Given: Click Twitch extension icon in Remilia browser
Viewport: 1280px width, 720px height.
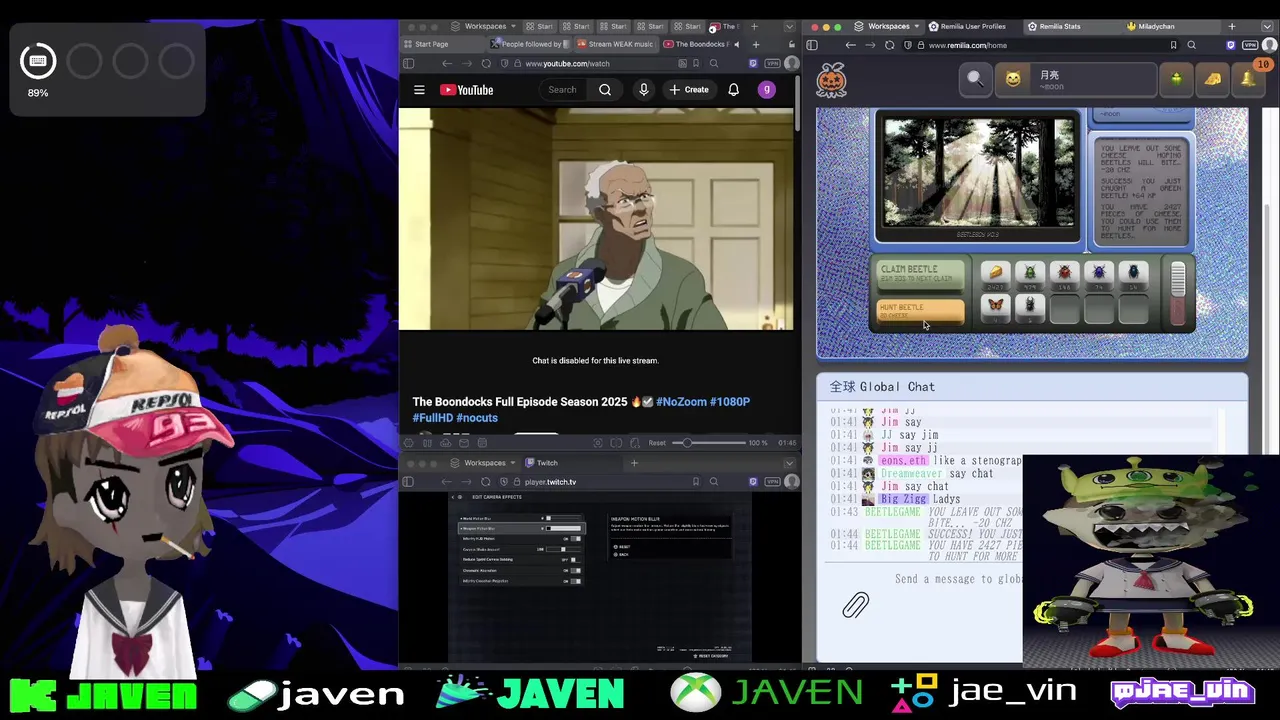Looking at the screenshot, I should click(x=1231, y=45).
